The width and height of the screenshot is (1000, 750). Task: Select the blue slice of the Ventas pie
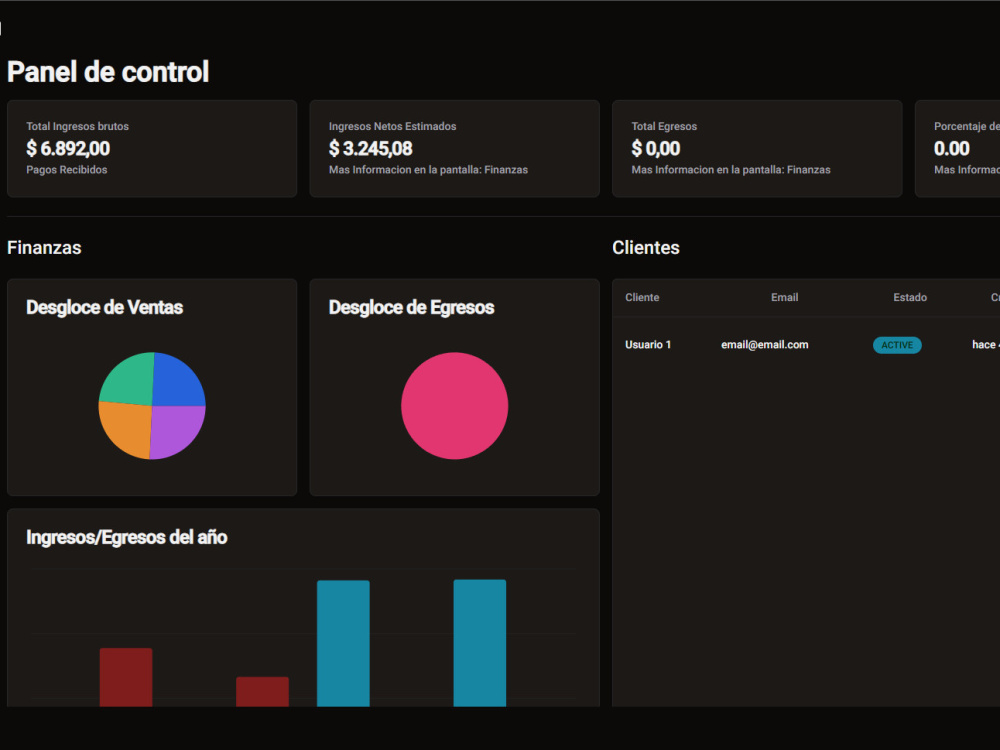[177, 382]
